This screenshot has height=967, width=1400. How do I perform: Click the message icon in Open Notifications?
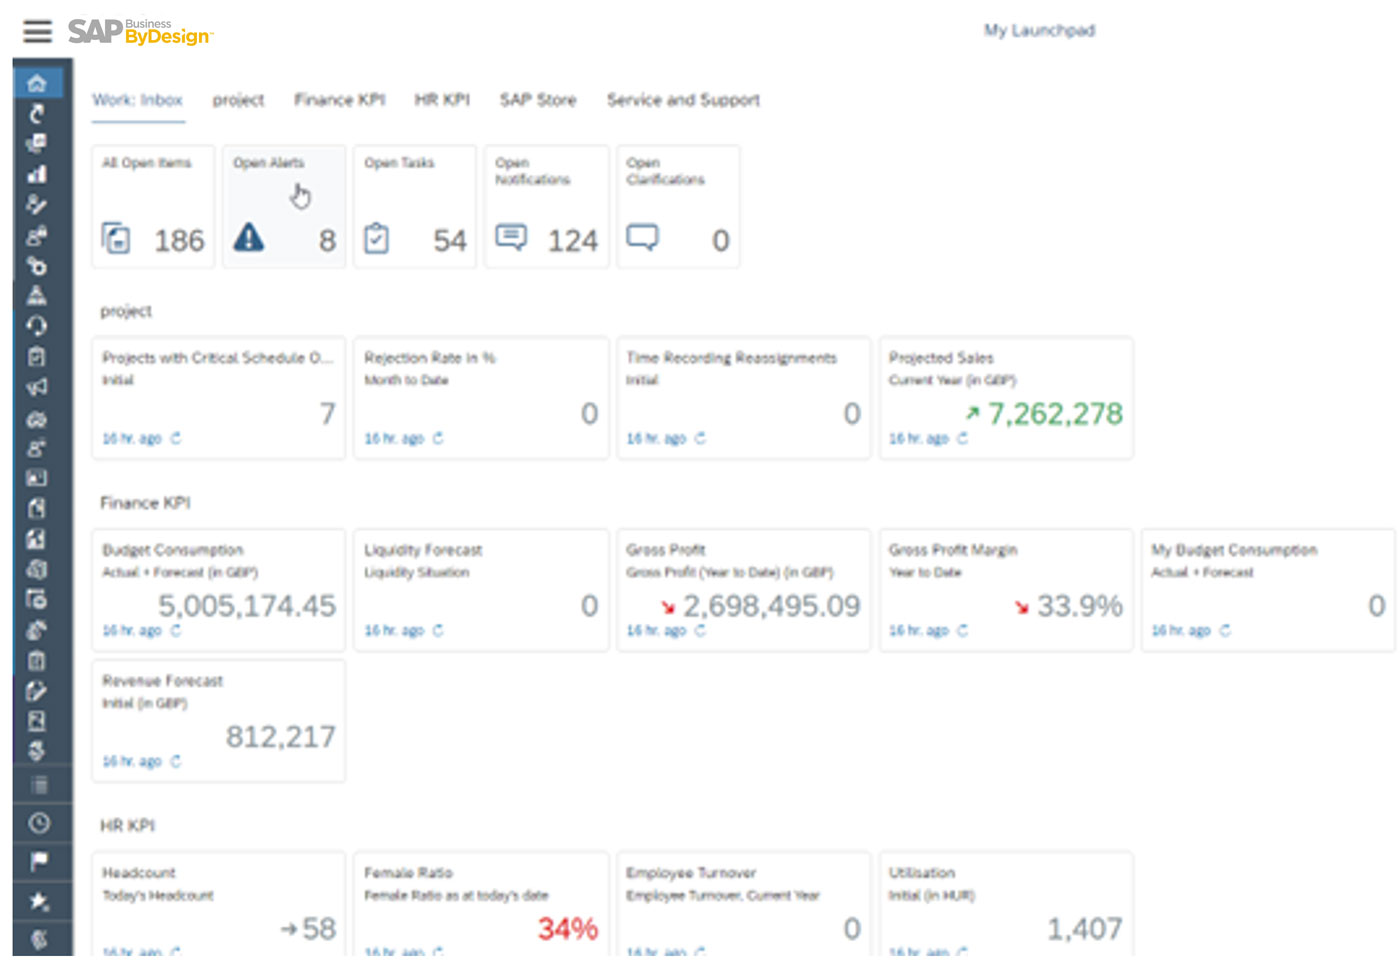click(511, 237)
